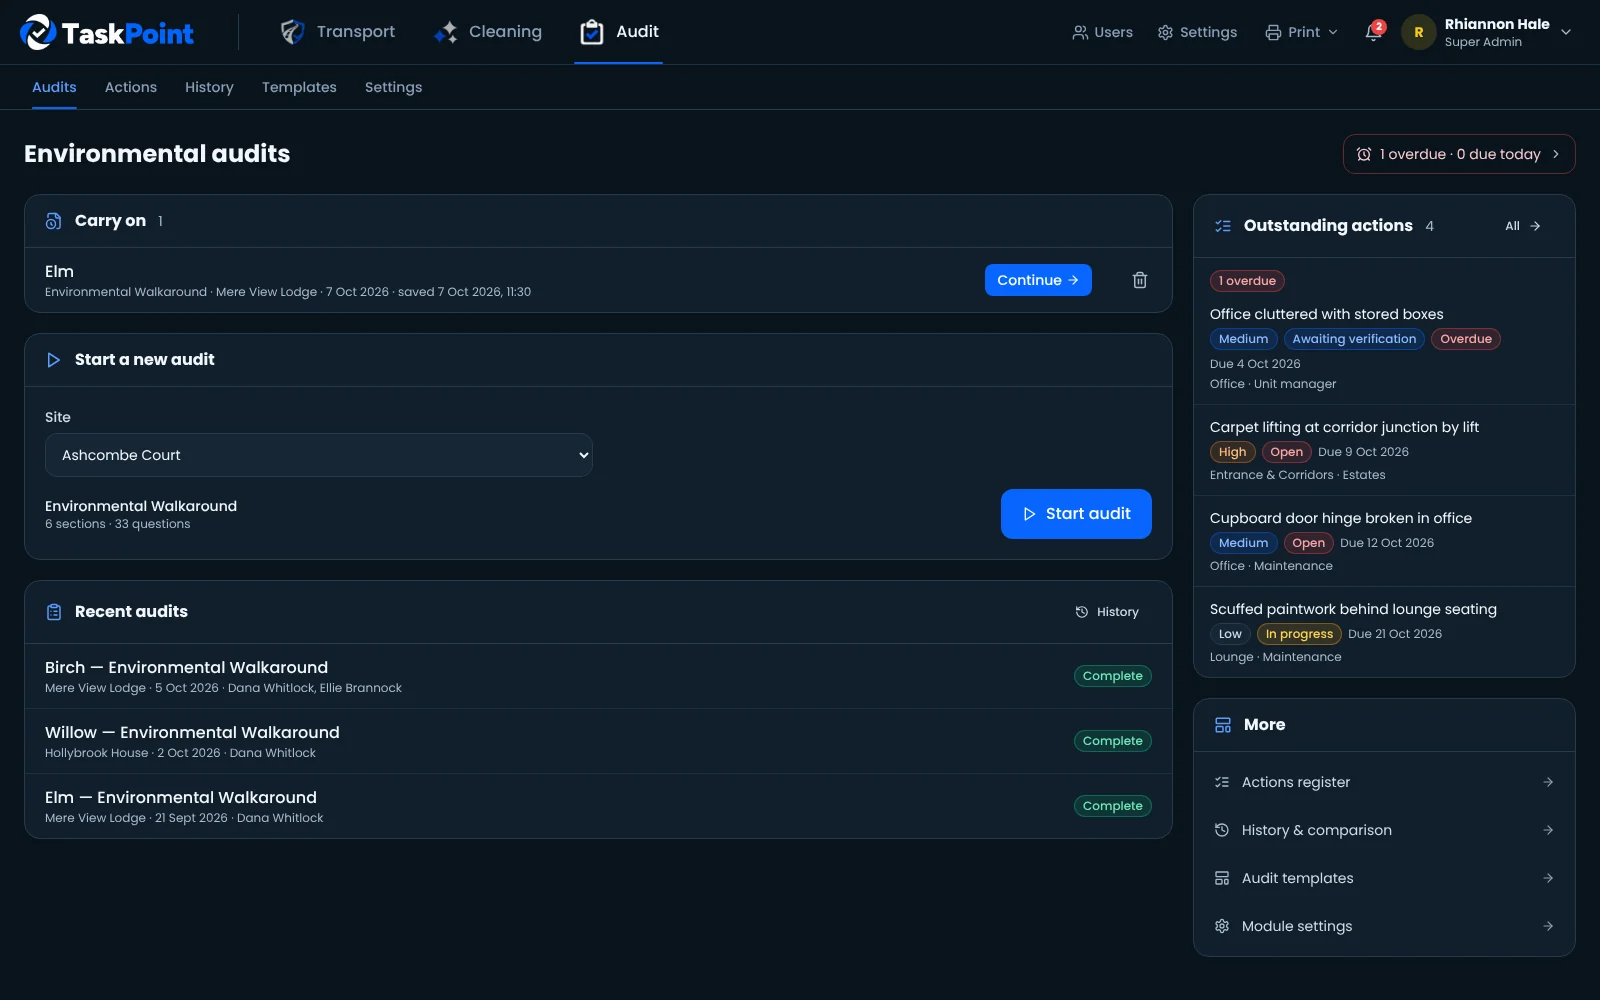Open the overdue and due today summary

click(x=1459, y=154)
